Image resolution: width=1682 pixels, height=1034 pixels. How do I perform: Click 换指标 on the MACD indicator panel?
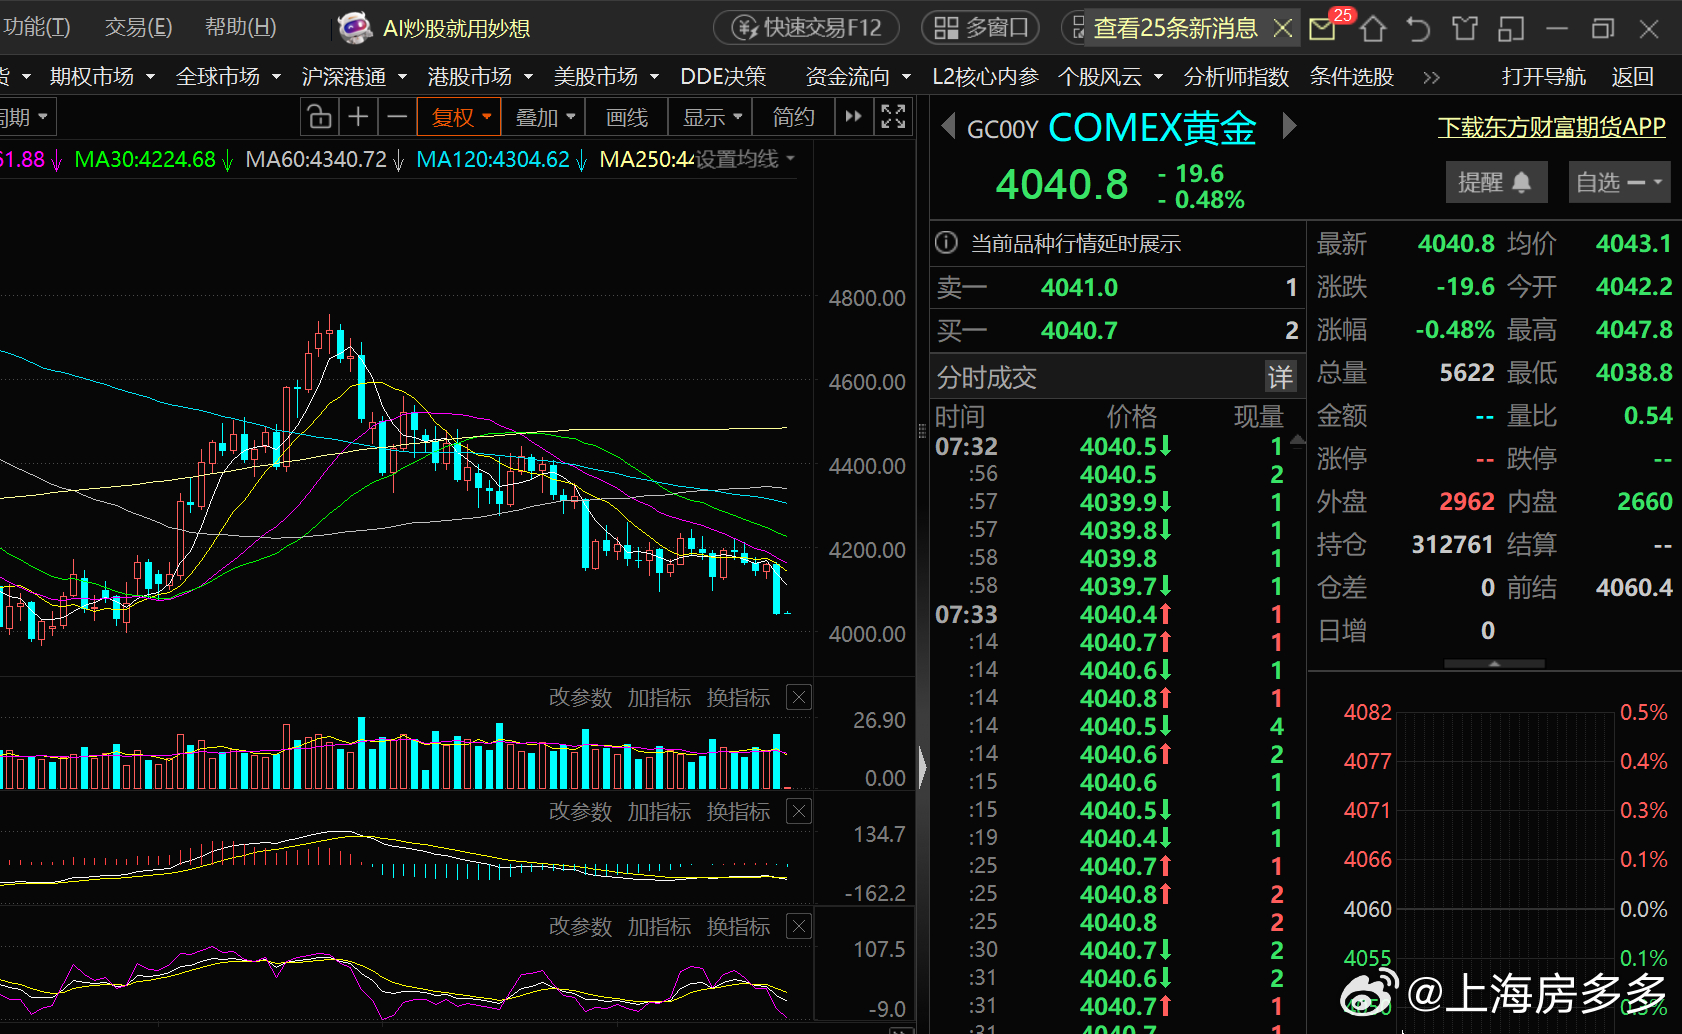(x=738, y=811)
